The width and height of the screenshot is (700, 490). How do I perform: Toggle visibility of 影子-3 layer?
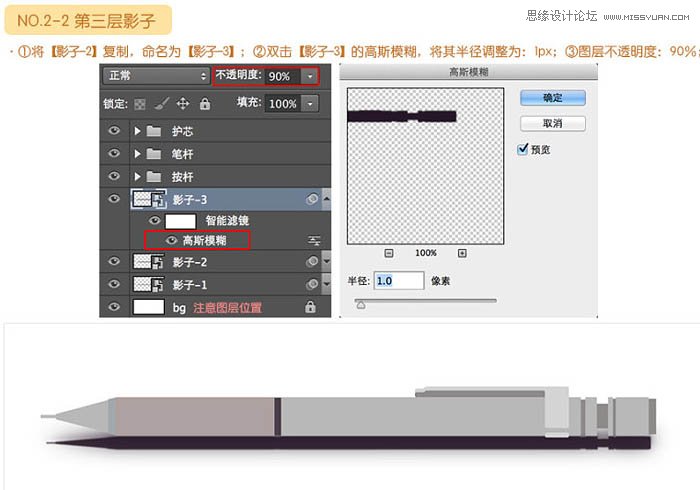(114, 199)
